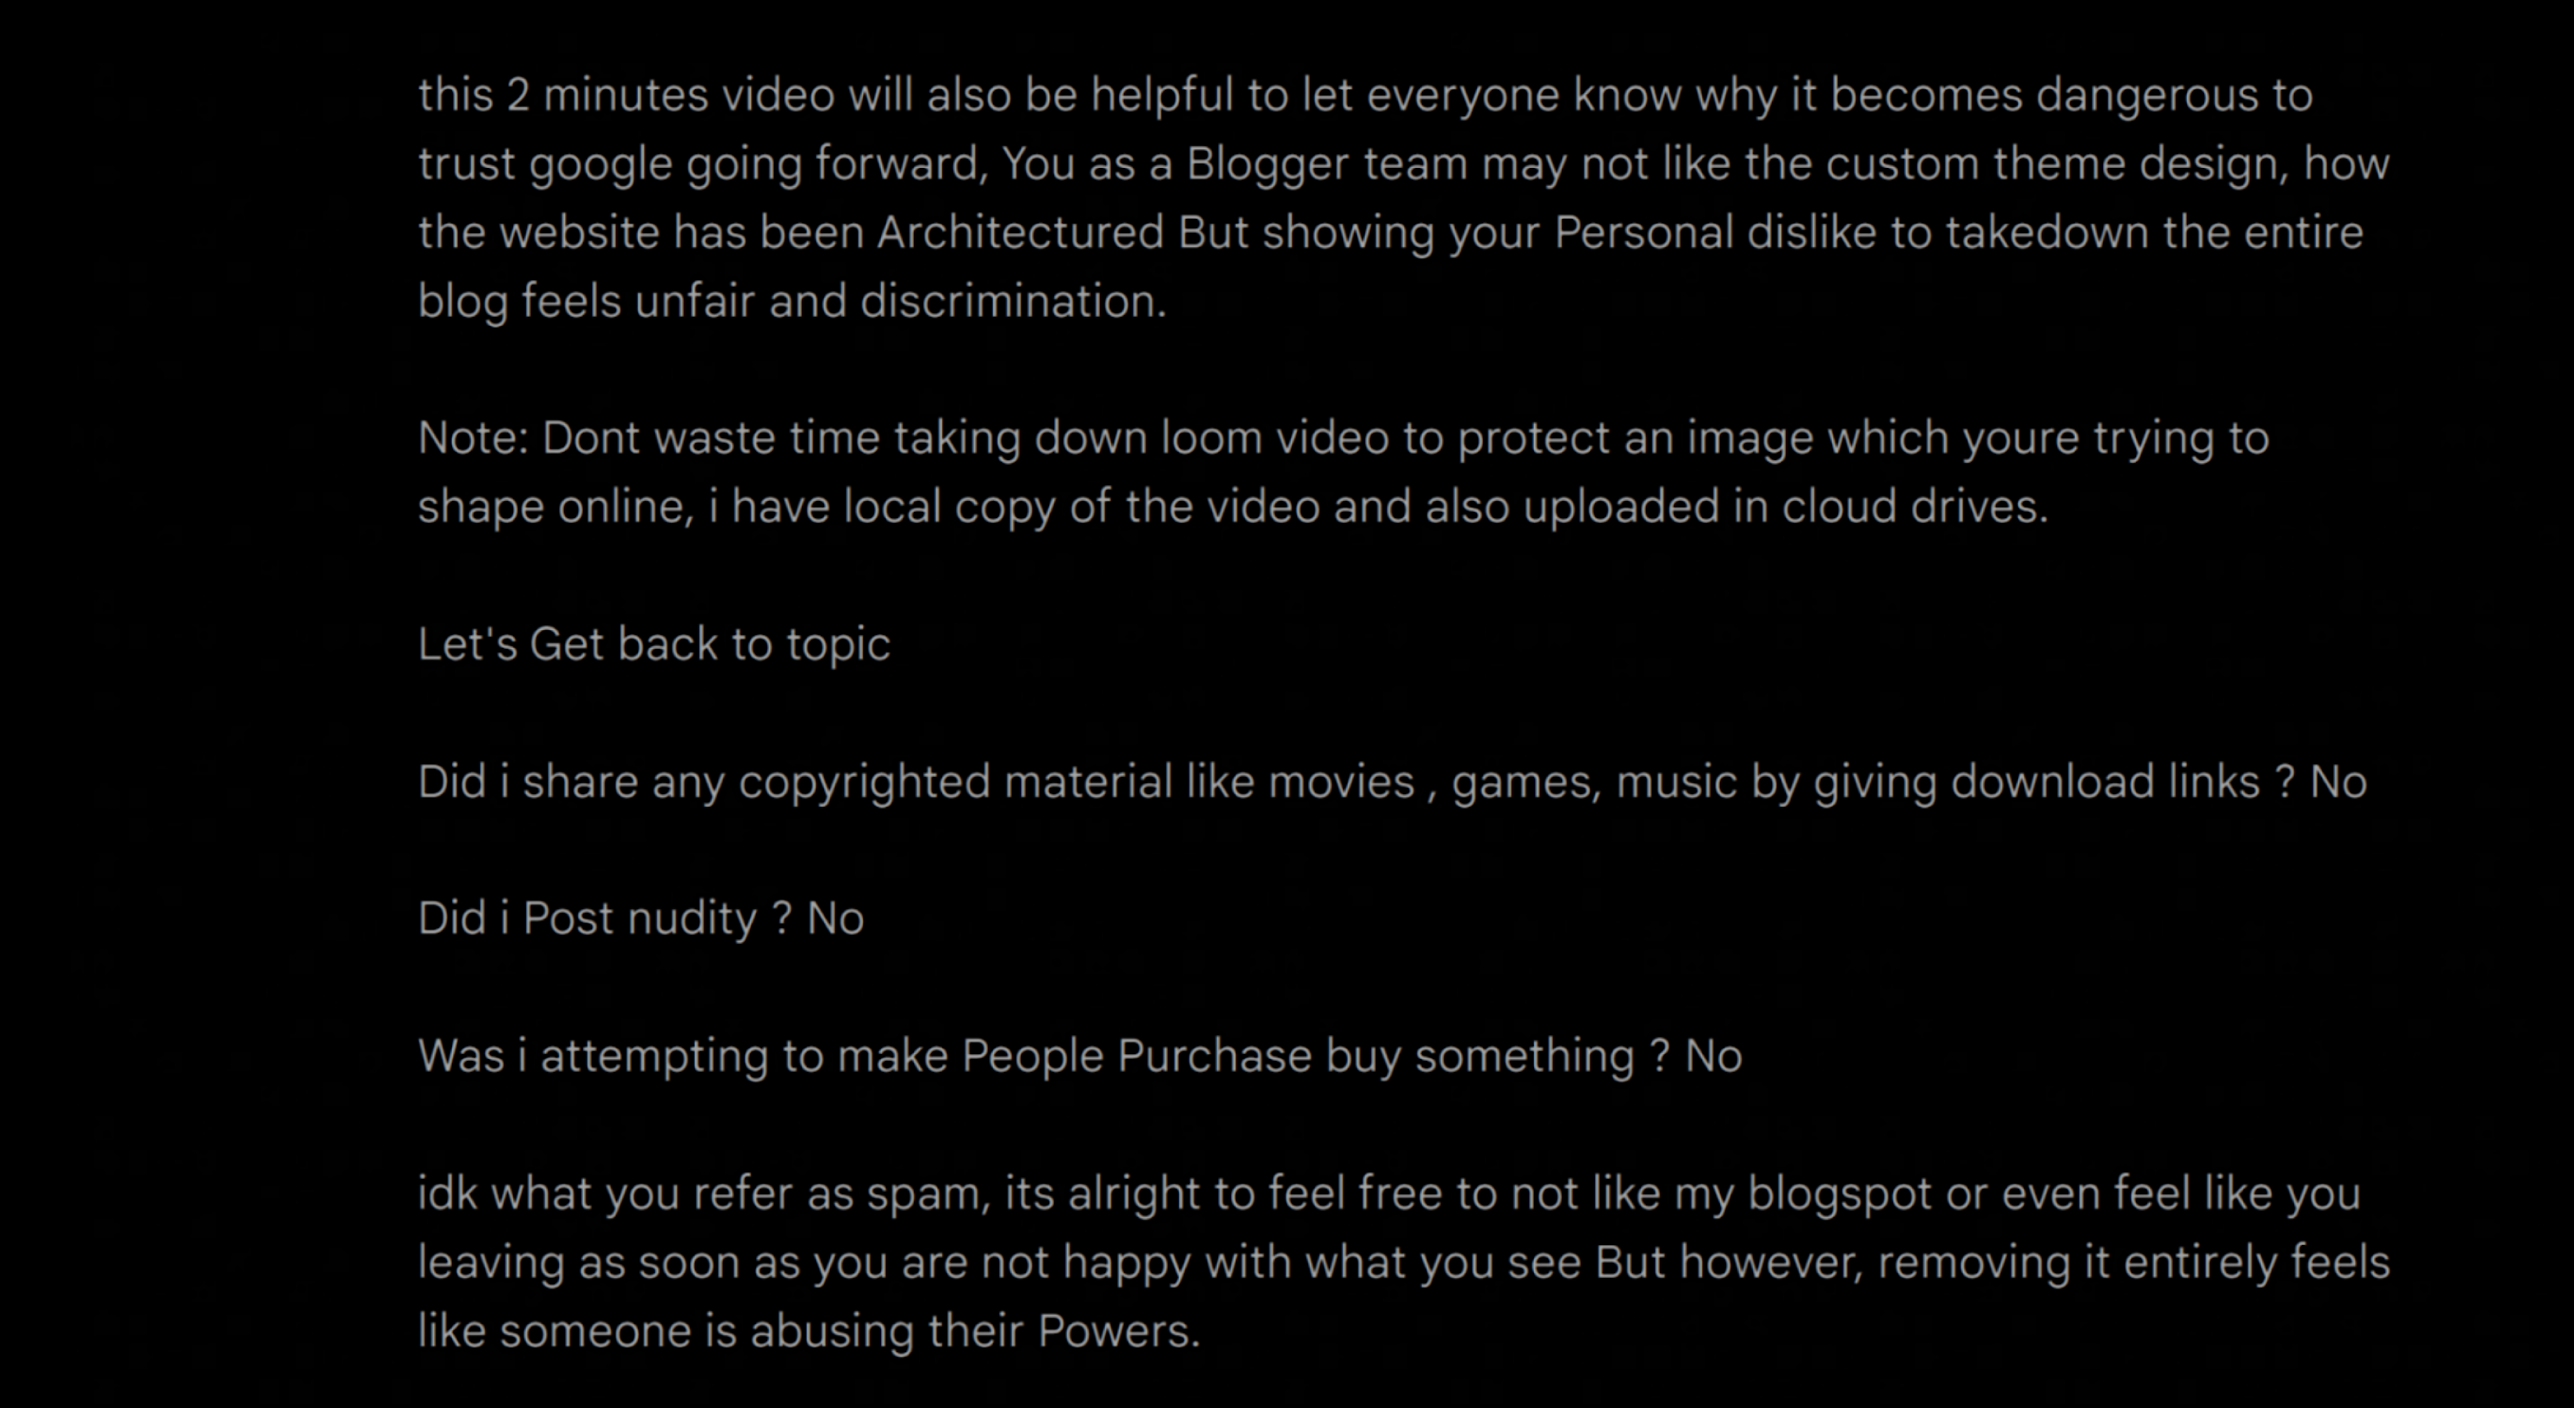Click the word 'Note:' starting the second paragraph
This screenshot has width=2574, height=1408.
point(473,438)
